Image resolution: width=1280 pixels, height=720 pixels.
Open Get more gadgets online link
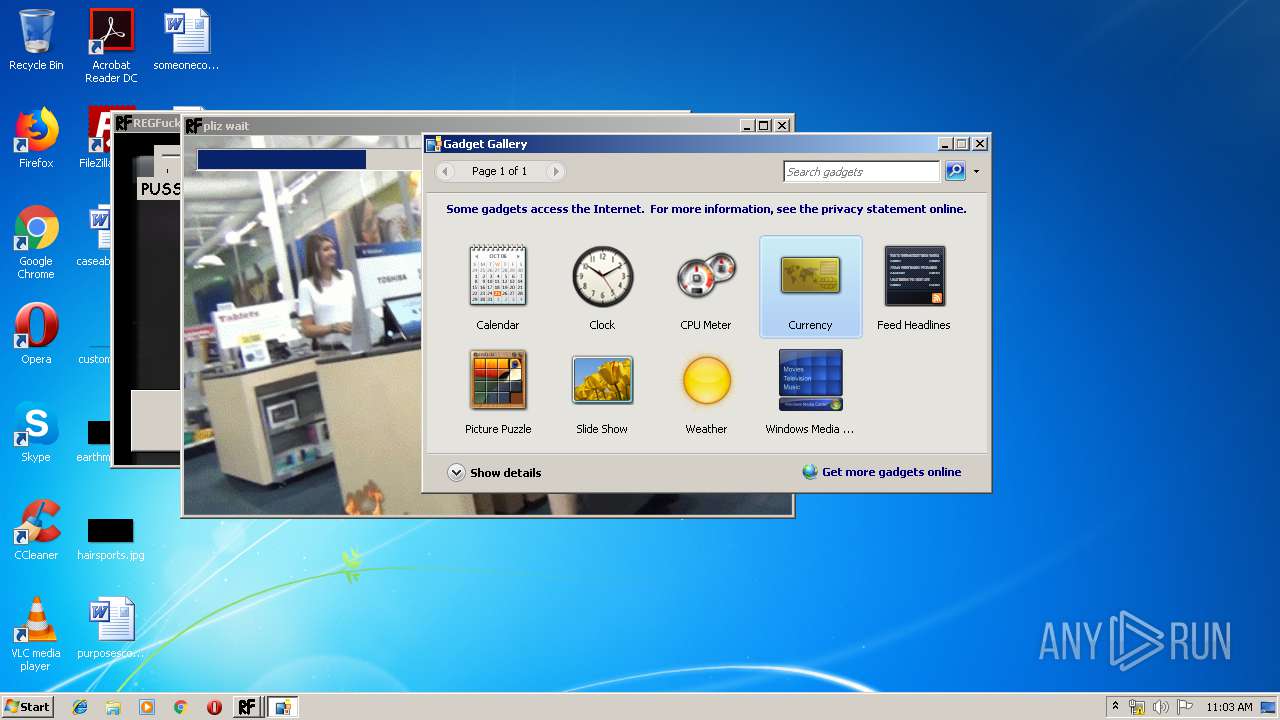coord(881,472)
